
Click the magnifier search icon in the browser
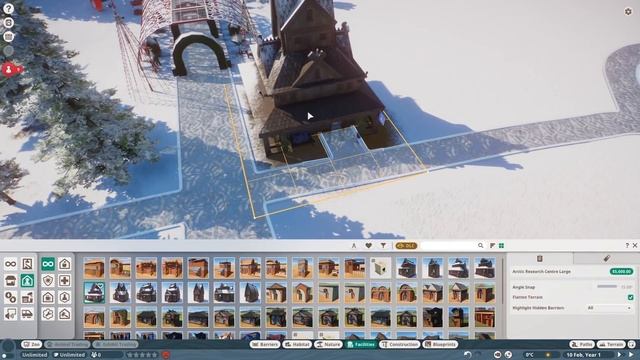coord(480,245)
